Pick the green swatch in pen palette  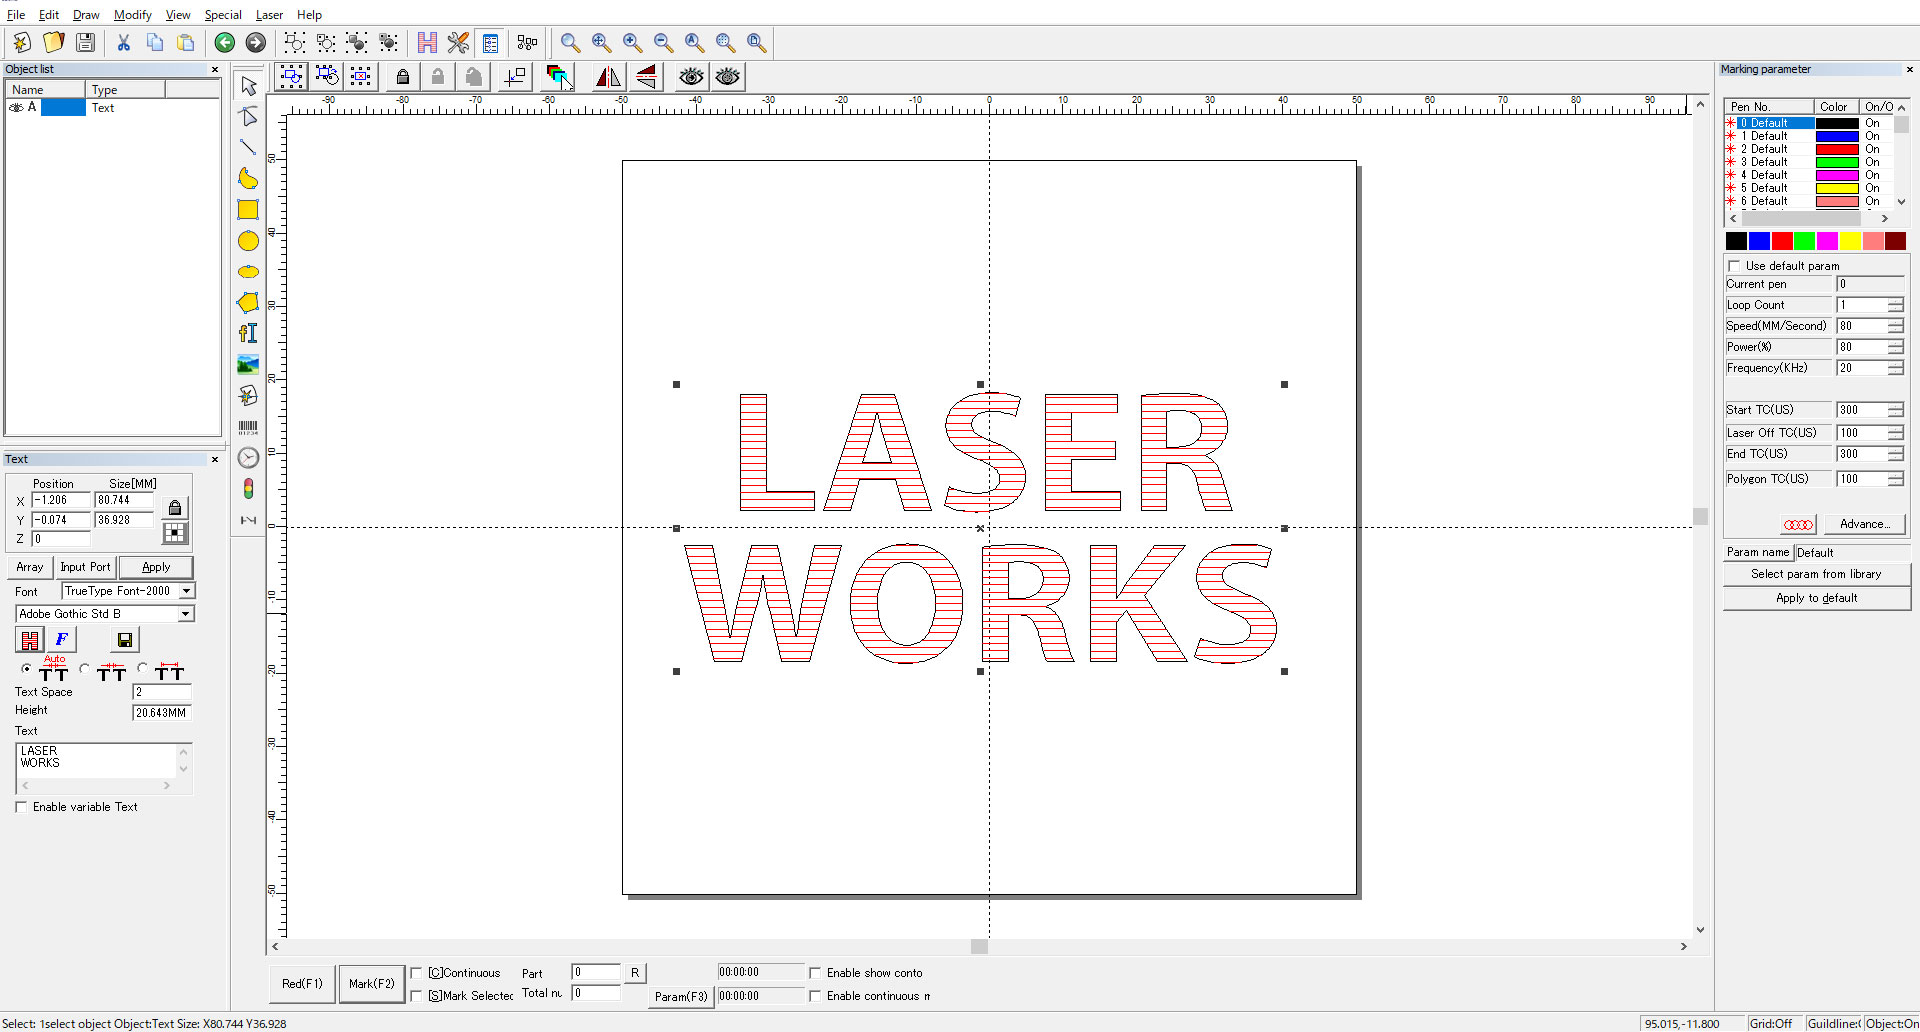1804,241
